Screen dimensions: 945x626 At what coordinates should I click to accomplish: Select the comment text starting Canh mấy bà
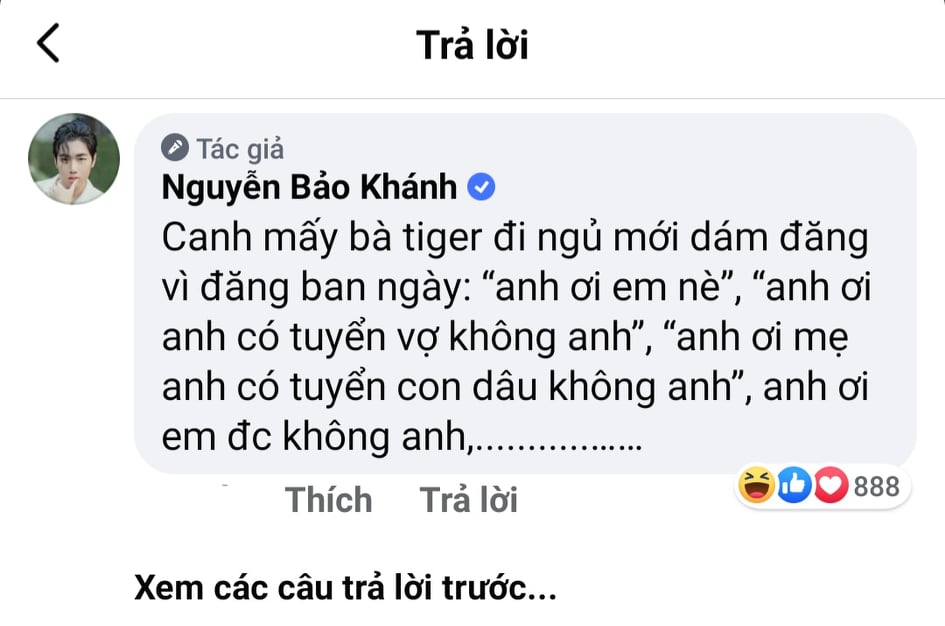point(516,337)
